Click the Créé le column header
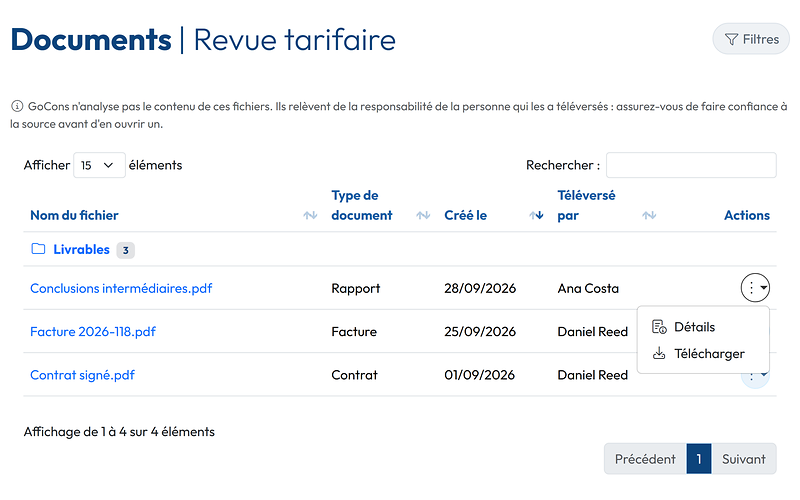Image resolution: width=800 pixels, height=500 pixels. tap(465, 215)
